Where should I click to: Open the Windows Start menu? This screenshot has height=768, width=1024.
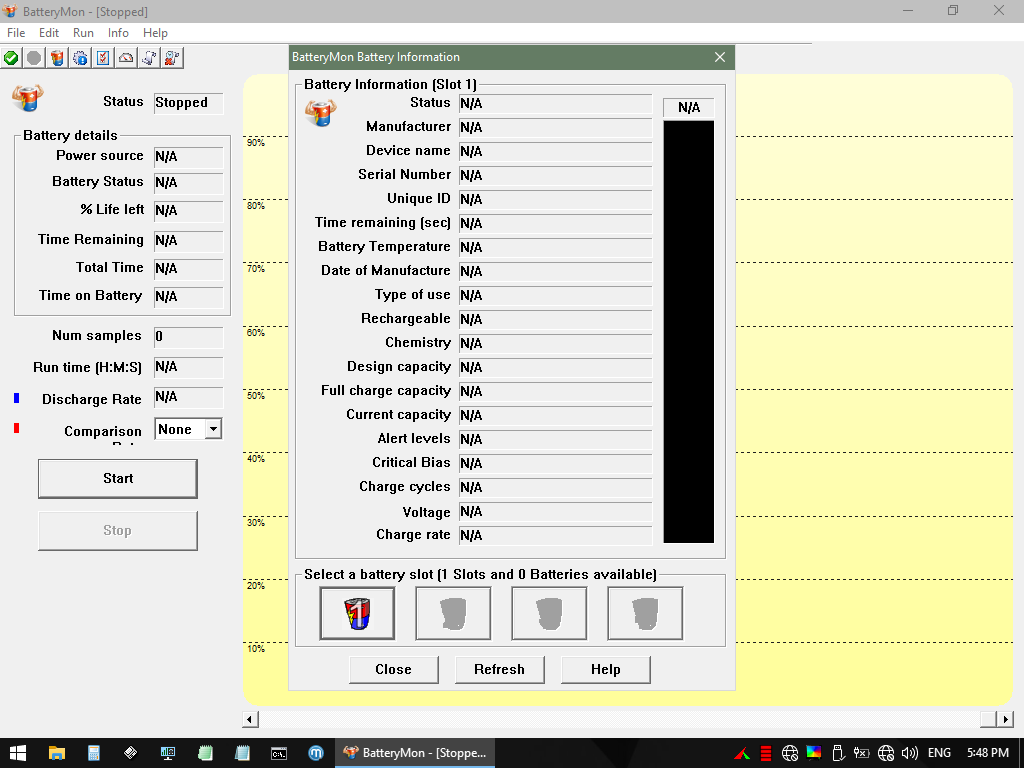[18, 753]
